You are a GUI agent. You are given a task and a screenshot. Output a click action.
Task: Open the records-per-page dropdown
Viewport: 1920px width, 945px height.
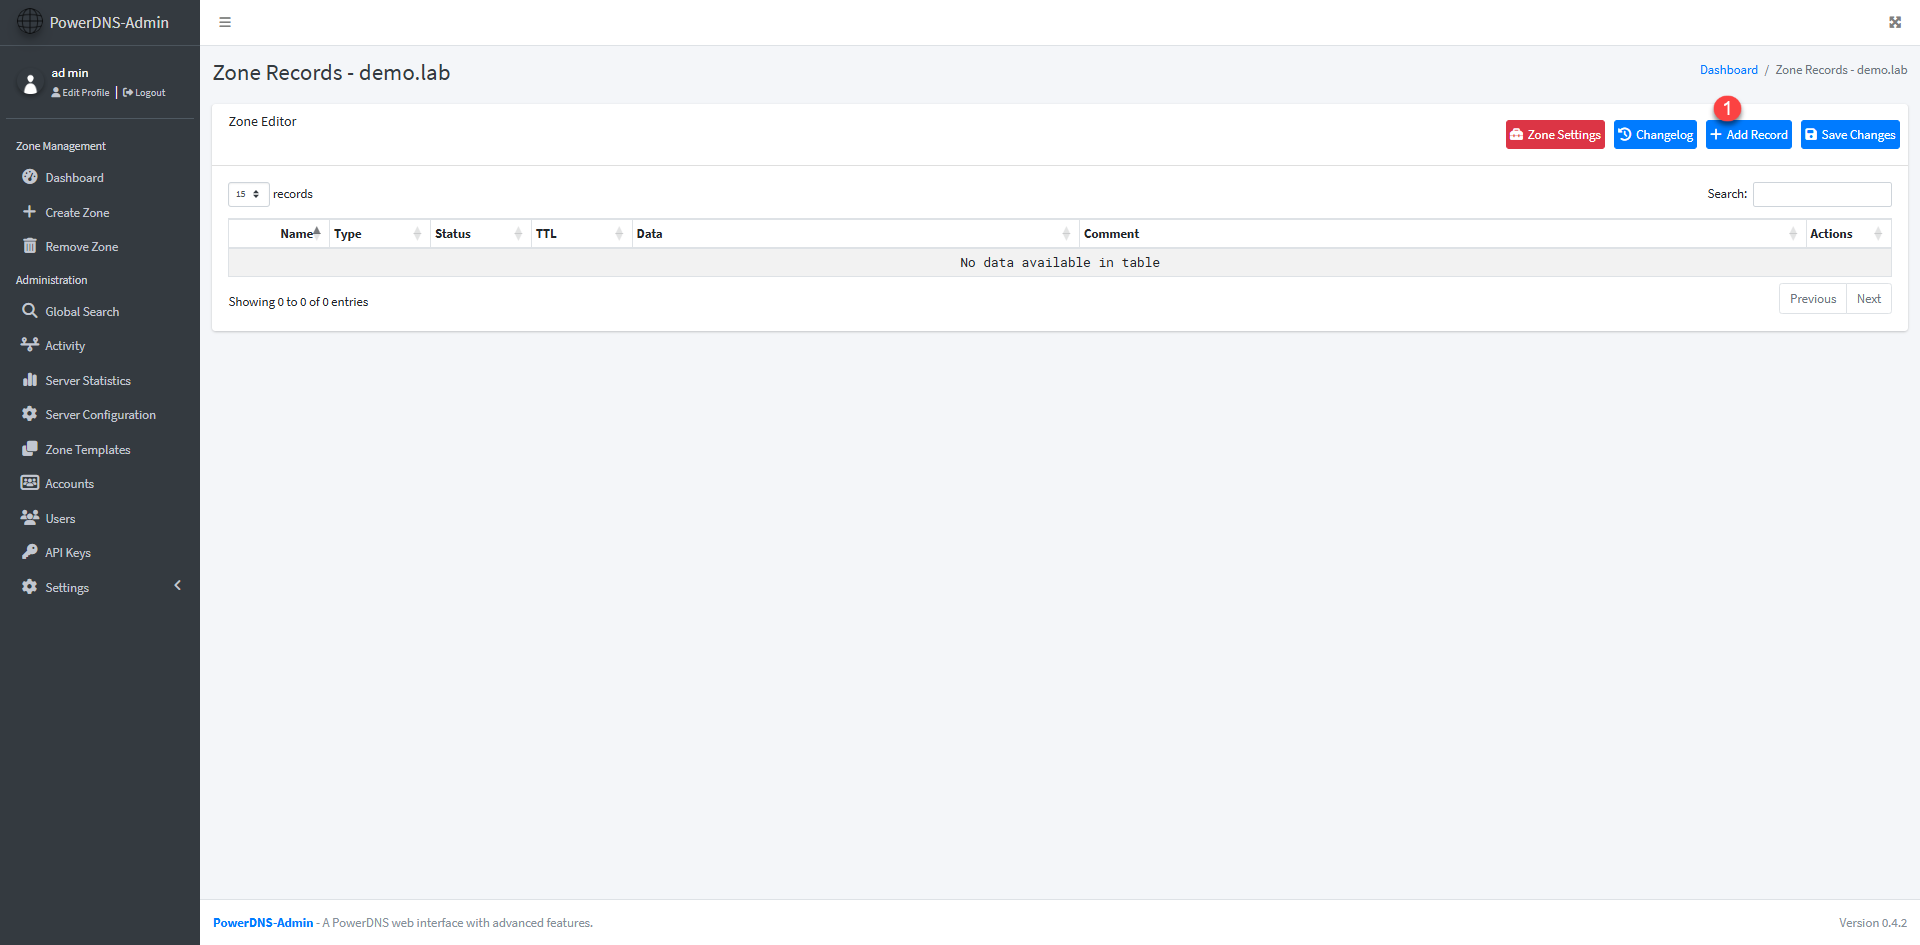[x=248, y=194]
